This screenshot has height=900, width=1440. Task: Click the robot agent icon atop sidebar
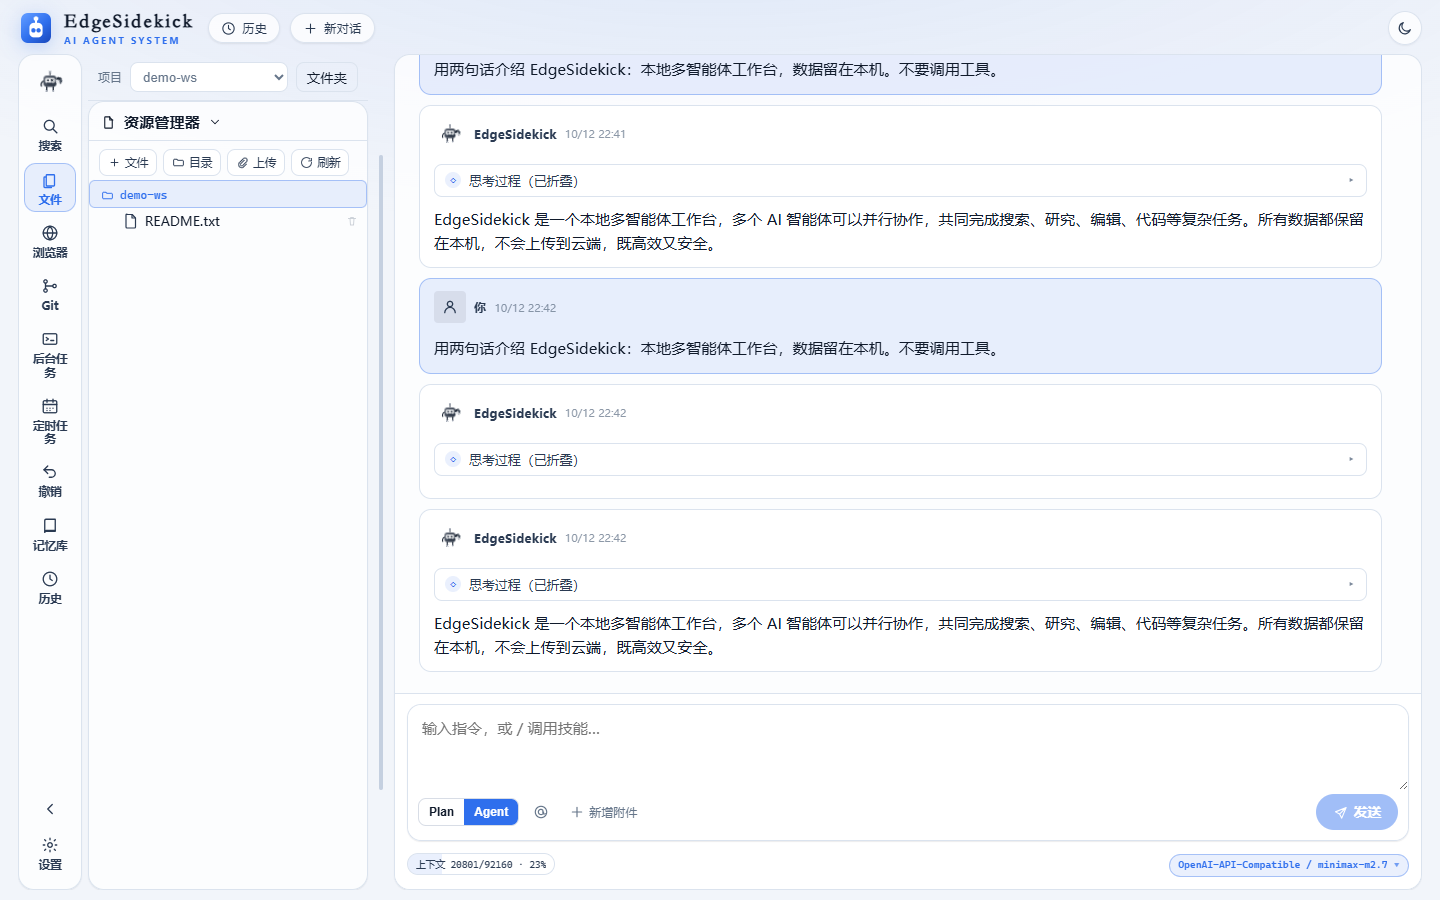[51, 81]
